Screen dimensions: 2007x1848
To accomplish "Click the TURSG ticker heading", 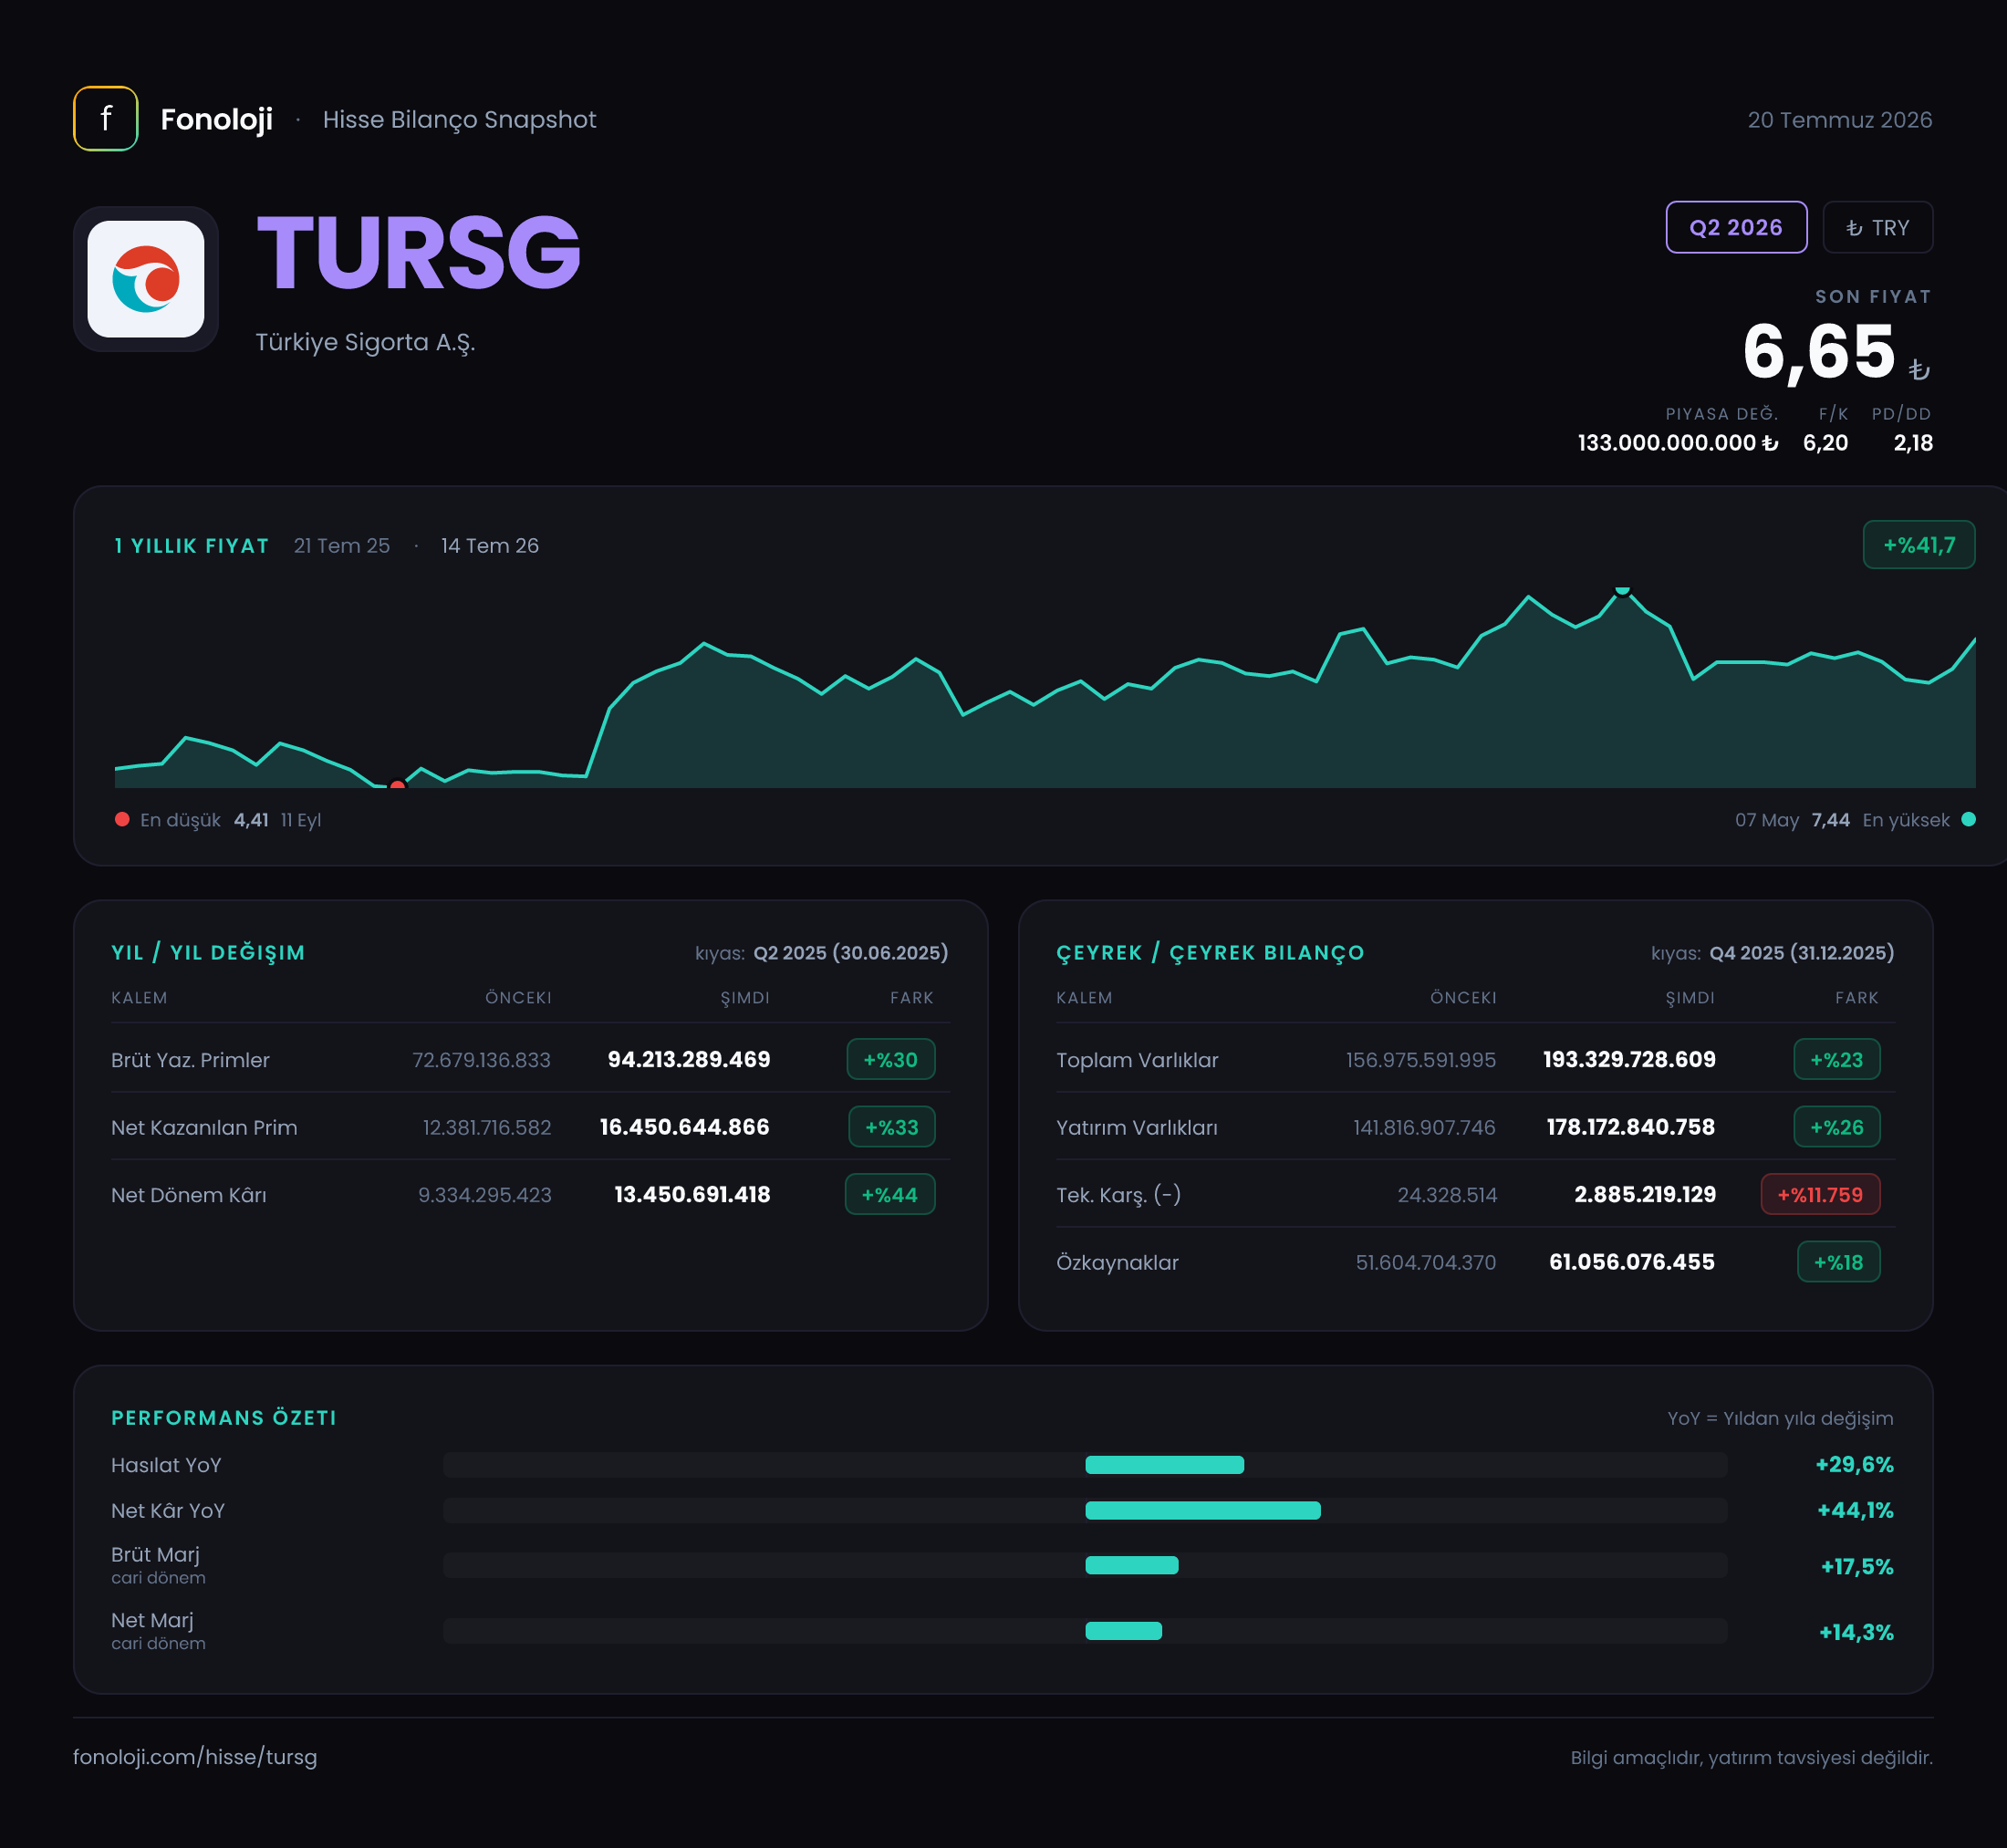I will pos(419,253).
